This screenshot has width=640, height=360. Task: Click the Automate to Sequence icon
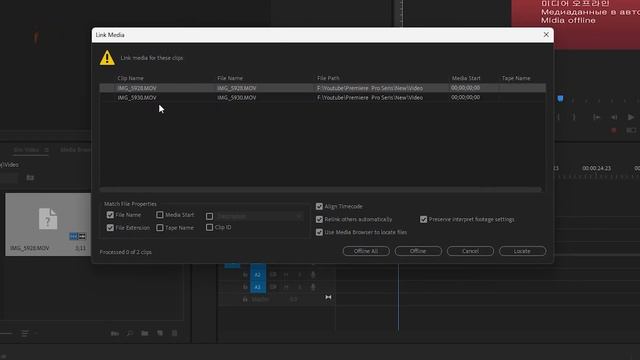coord(115,333)
